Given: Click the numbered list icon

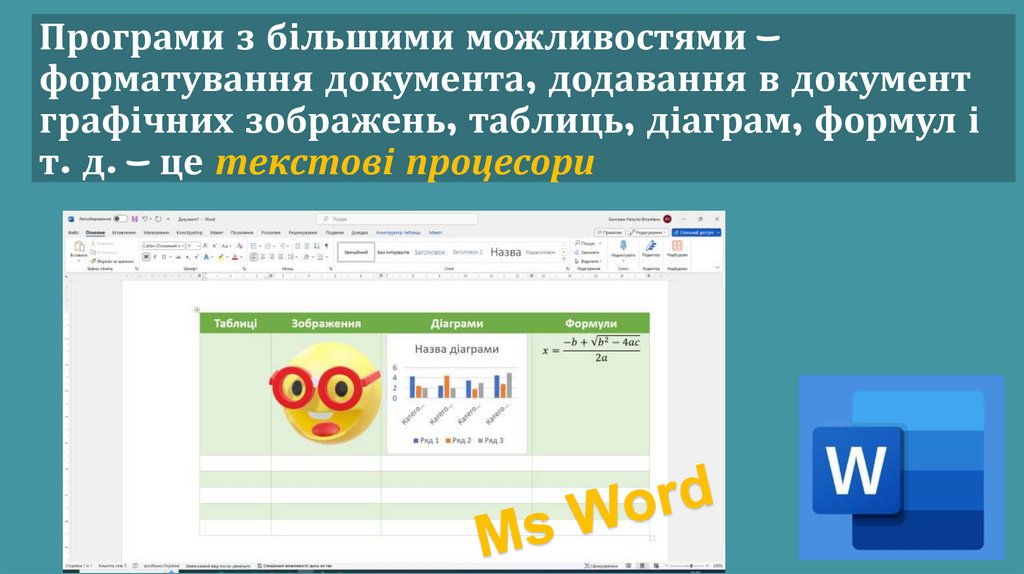Looking at the screenshot, I should pos(267,246).
